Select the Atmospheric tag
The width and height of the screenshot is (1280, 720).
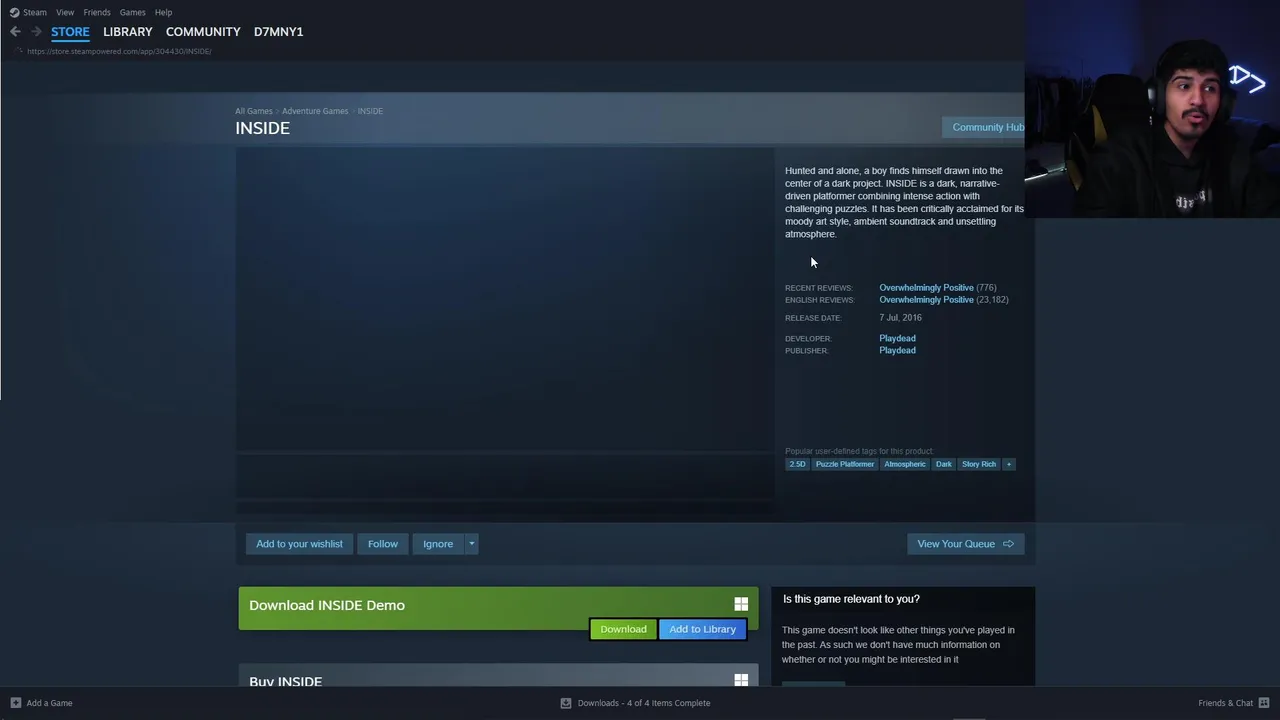point(905,464)
